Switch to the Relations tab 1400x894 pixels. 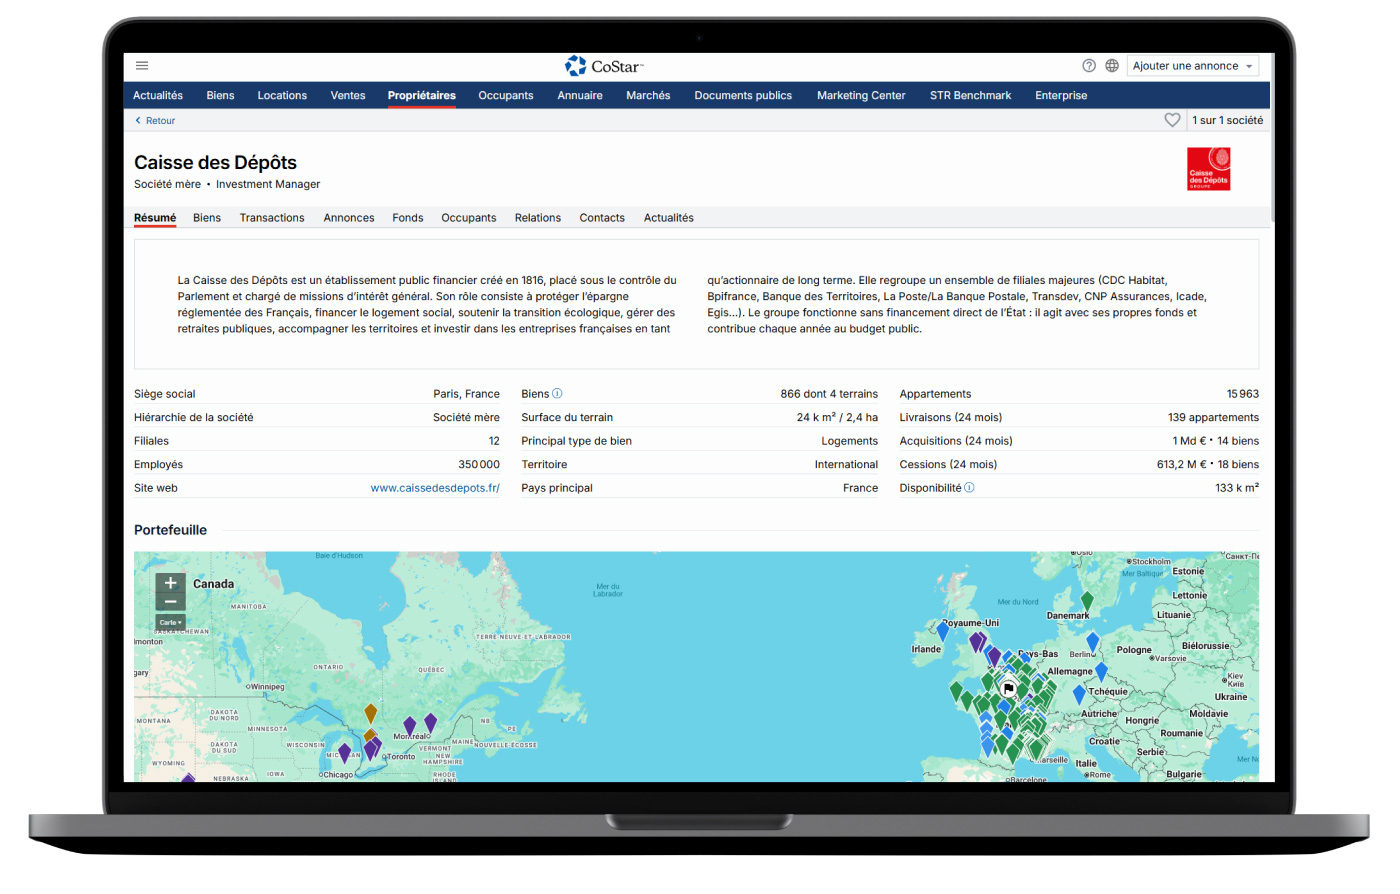(538, 218)
